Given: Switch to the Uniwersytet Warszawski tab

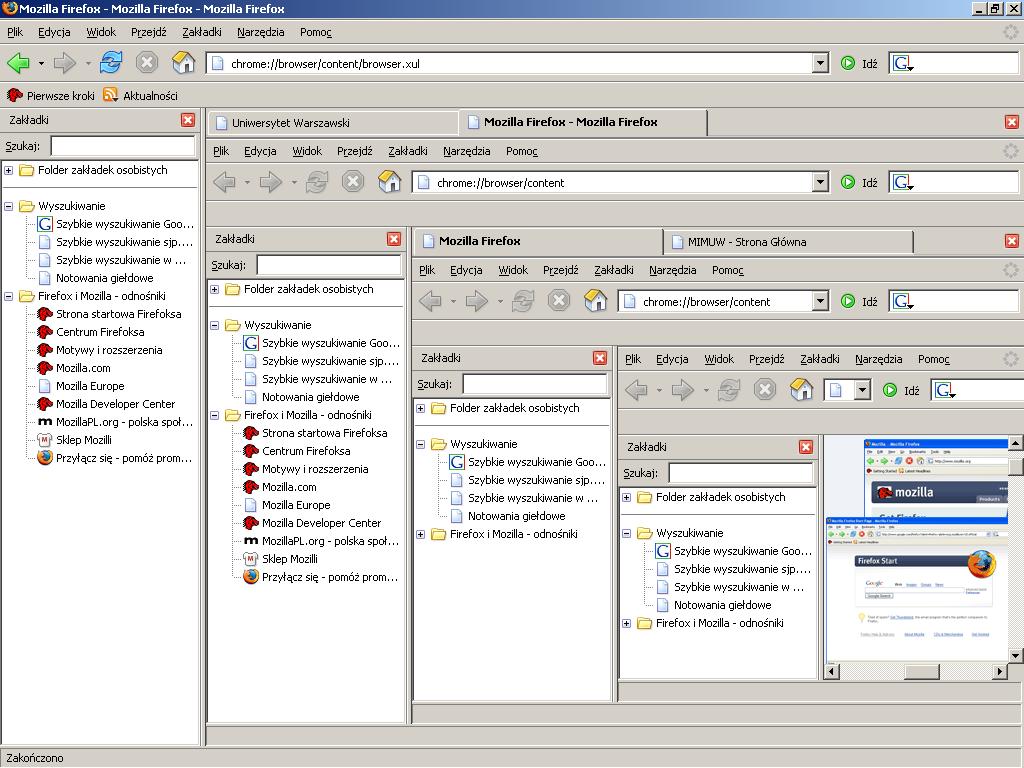Looking at the screenshot, I should tap(333, 123).
